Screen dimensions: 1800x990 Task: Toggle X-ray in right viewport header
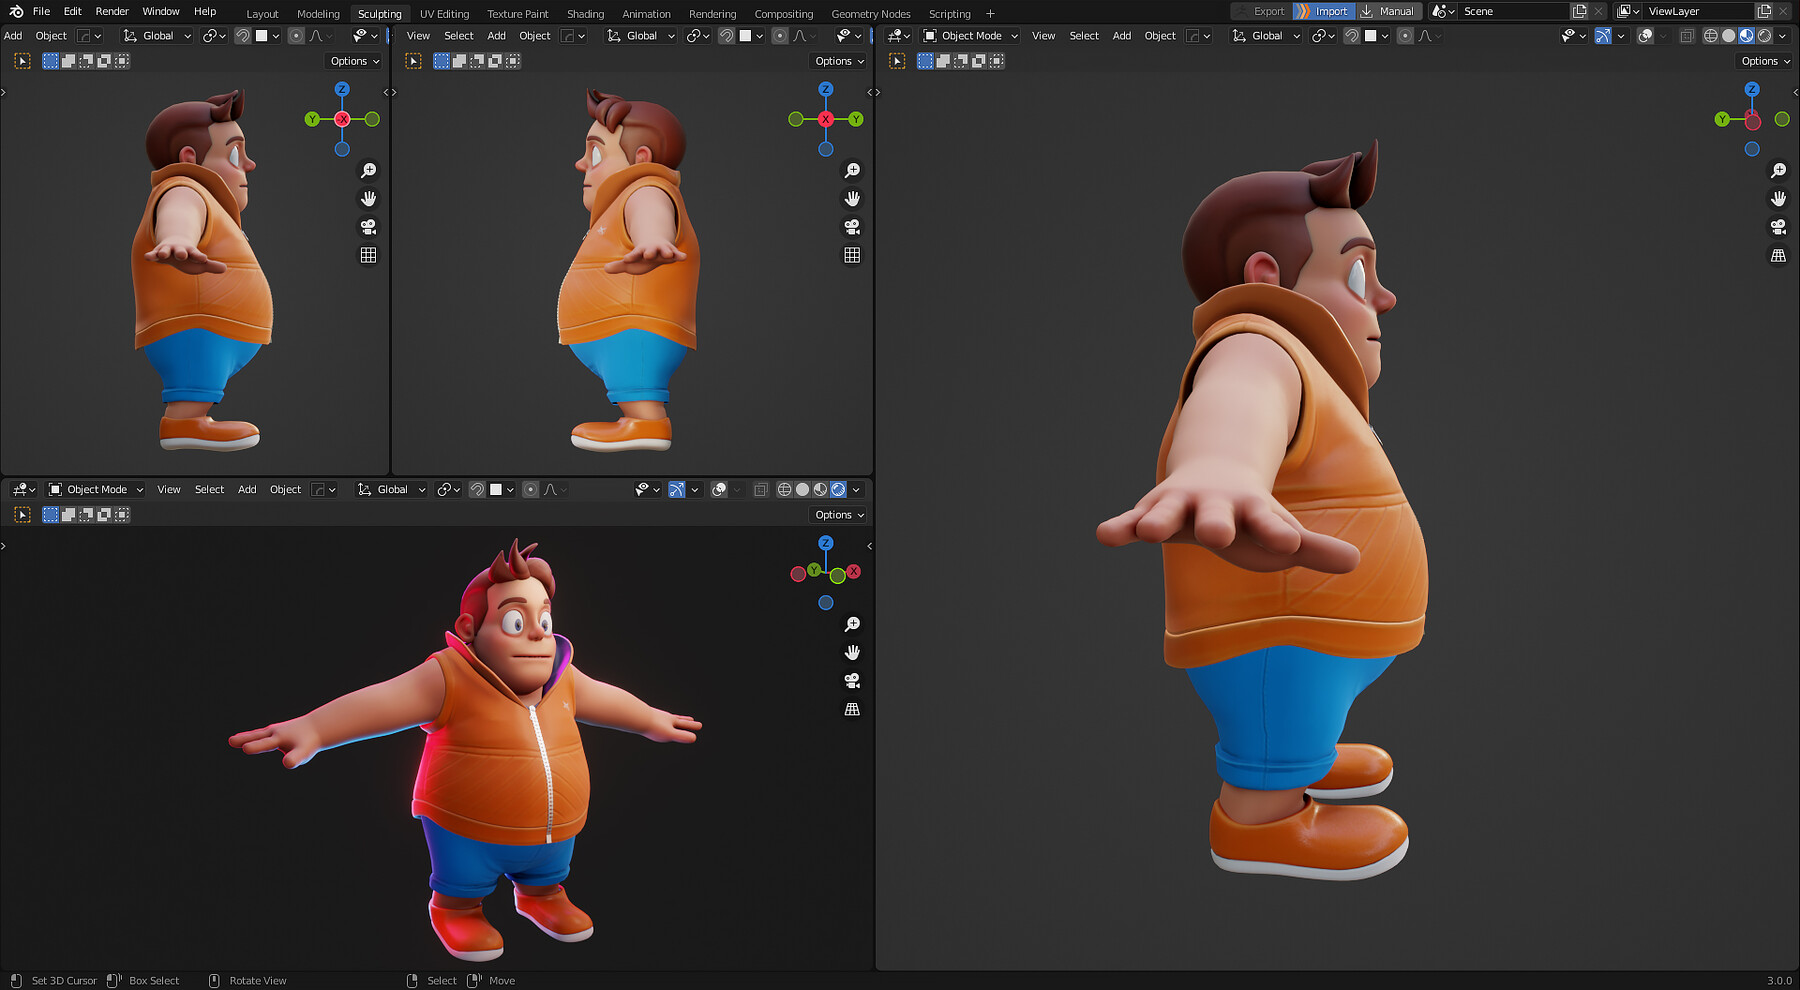tap(1687, 36)
